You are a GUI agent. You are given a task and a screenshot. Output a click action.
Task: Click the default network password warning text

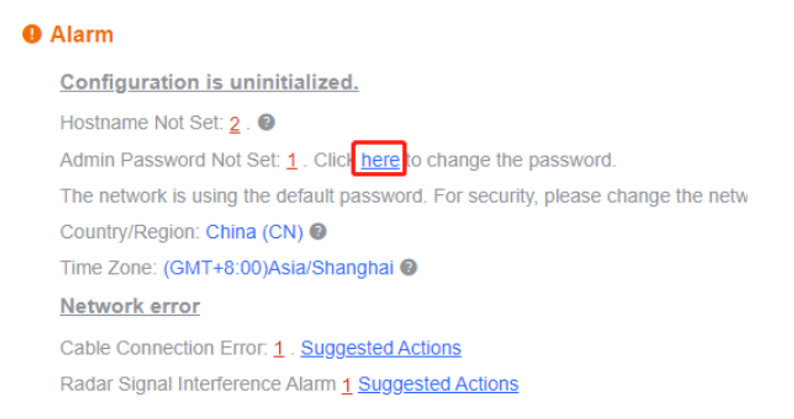(404, 196)
